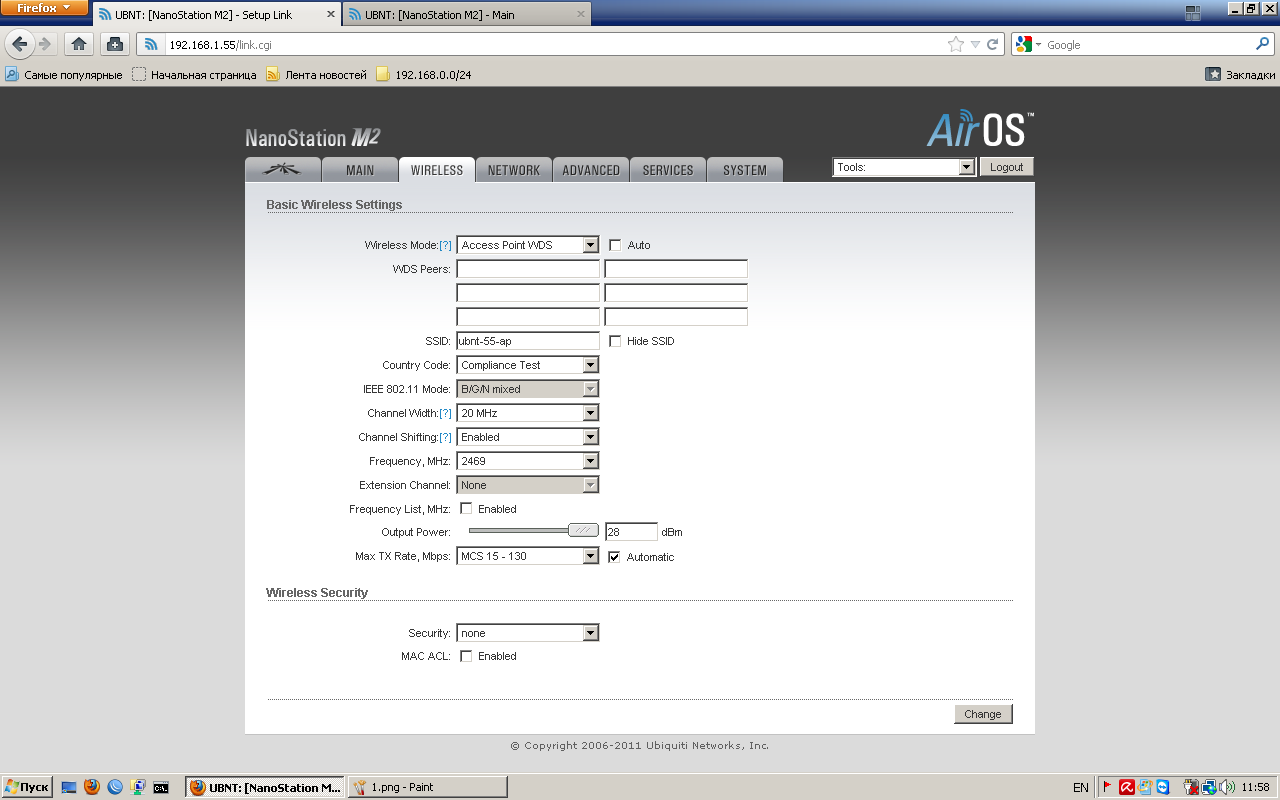Click the Change button
The width and height of the screenshot is (1280, 800).
pos(983,714)
